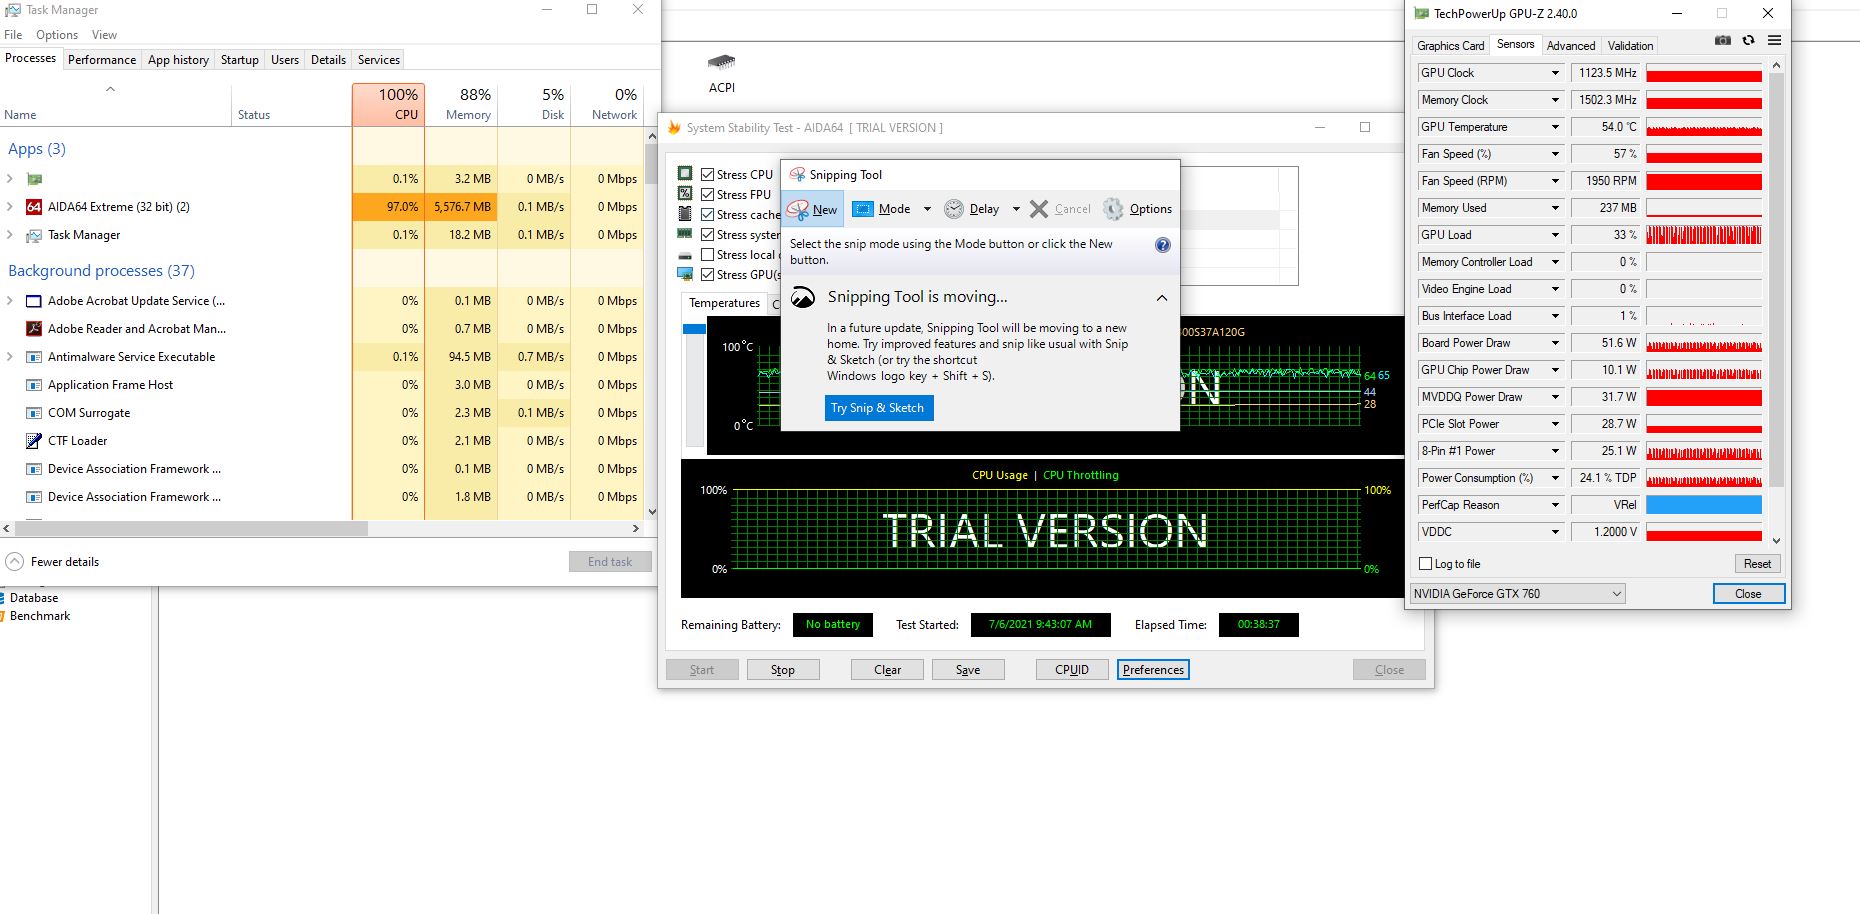This screenshot has height=914, width=1860.
Task: Click the Reset button in GPU-Z
Action: [1757, 564]
